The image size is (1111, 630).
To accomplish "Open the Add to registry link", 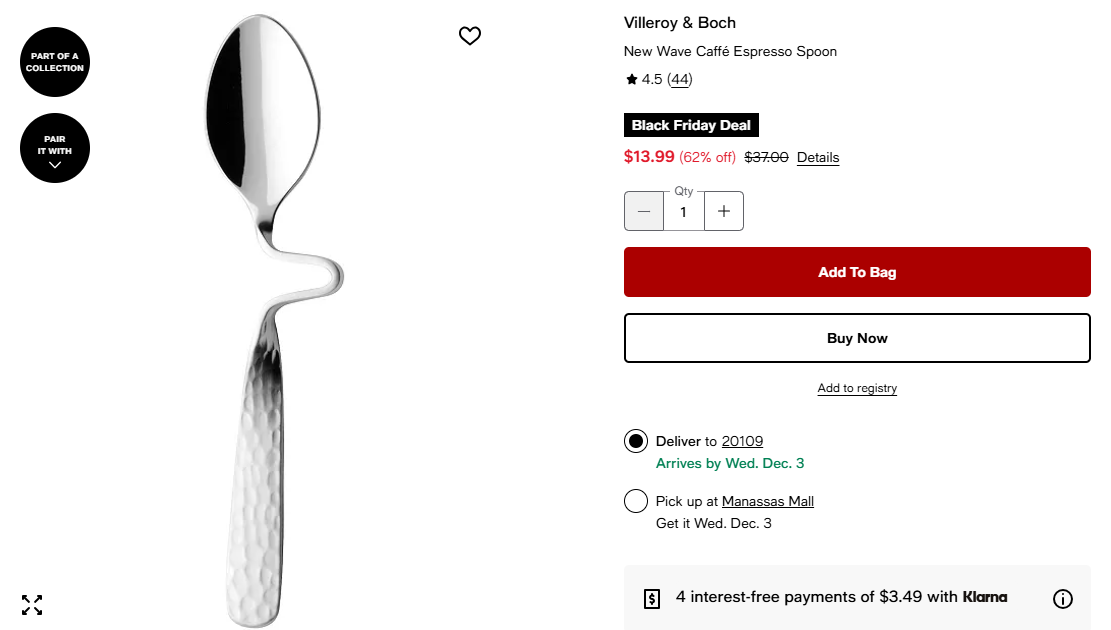I will coord(857,388).
